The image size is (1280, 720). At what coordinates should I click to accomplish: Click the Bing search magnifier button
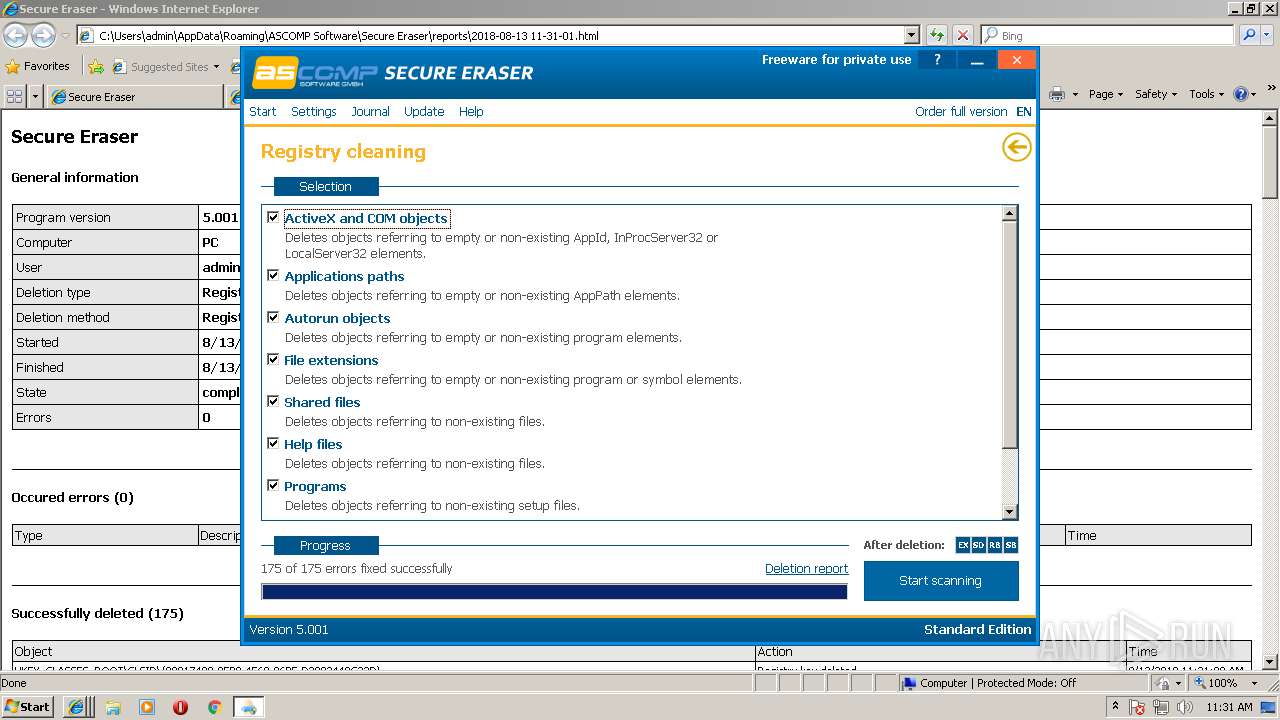point(1249,35)
